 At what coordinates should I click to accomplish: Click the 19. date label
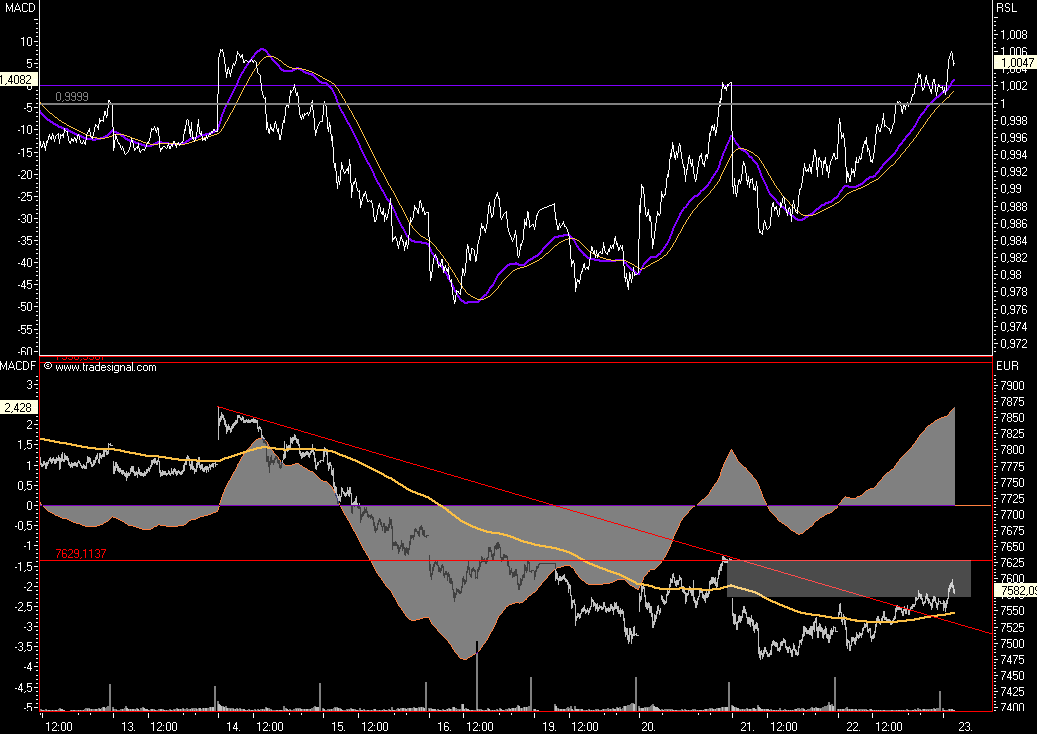[x=550, y=727]
